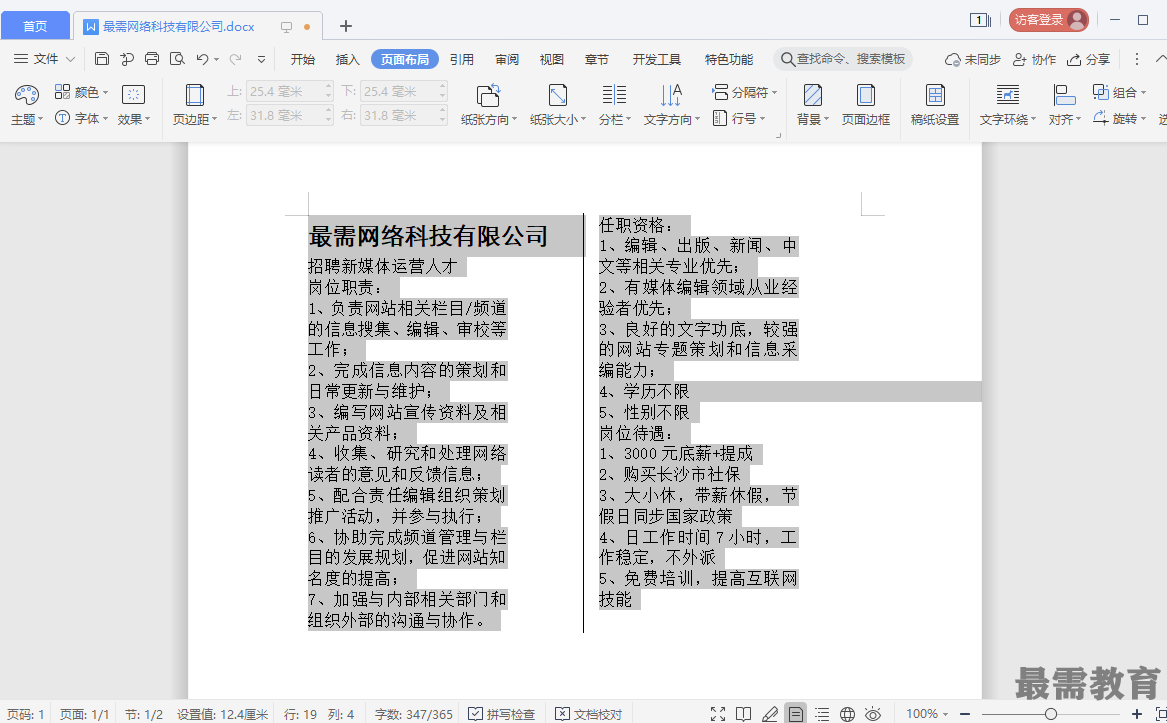The width and height of the screenshot is (1167, 723).
Task: Collapse the ribbon with top-right chevron
Action: [x=1160, y=59]
